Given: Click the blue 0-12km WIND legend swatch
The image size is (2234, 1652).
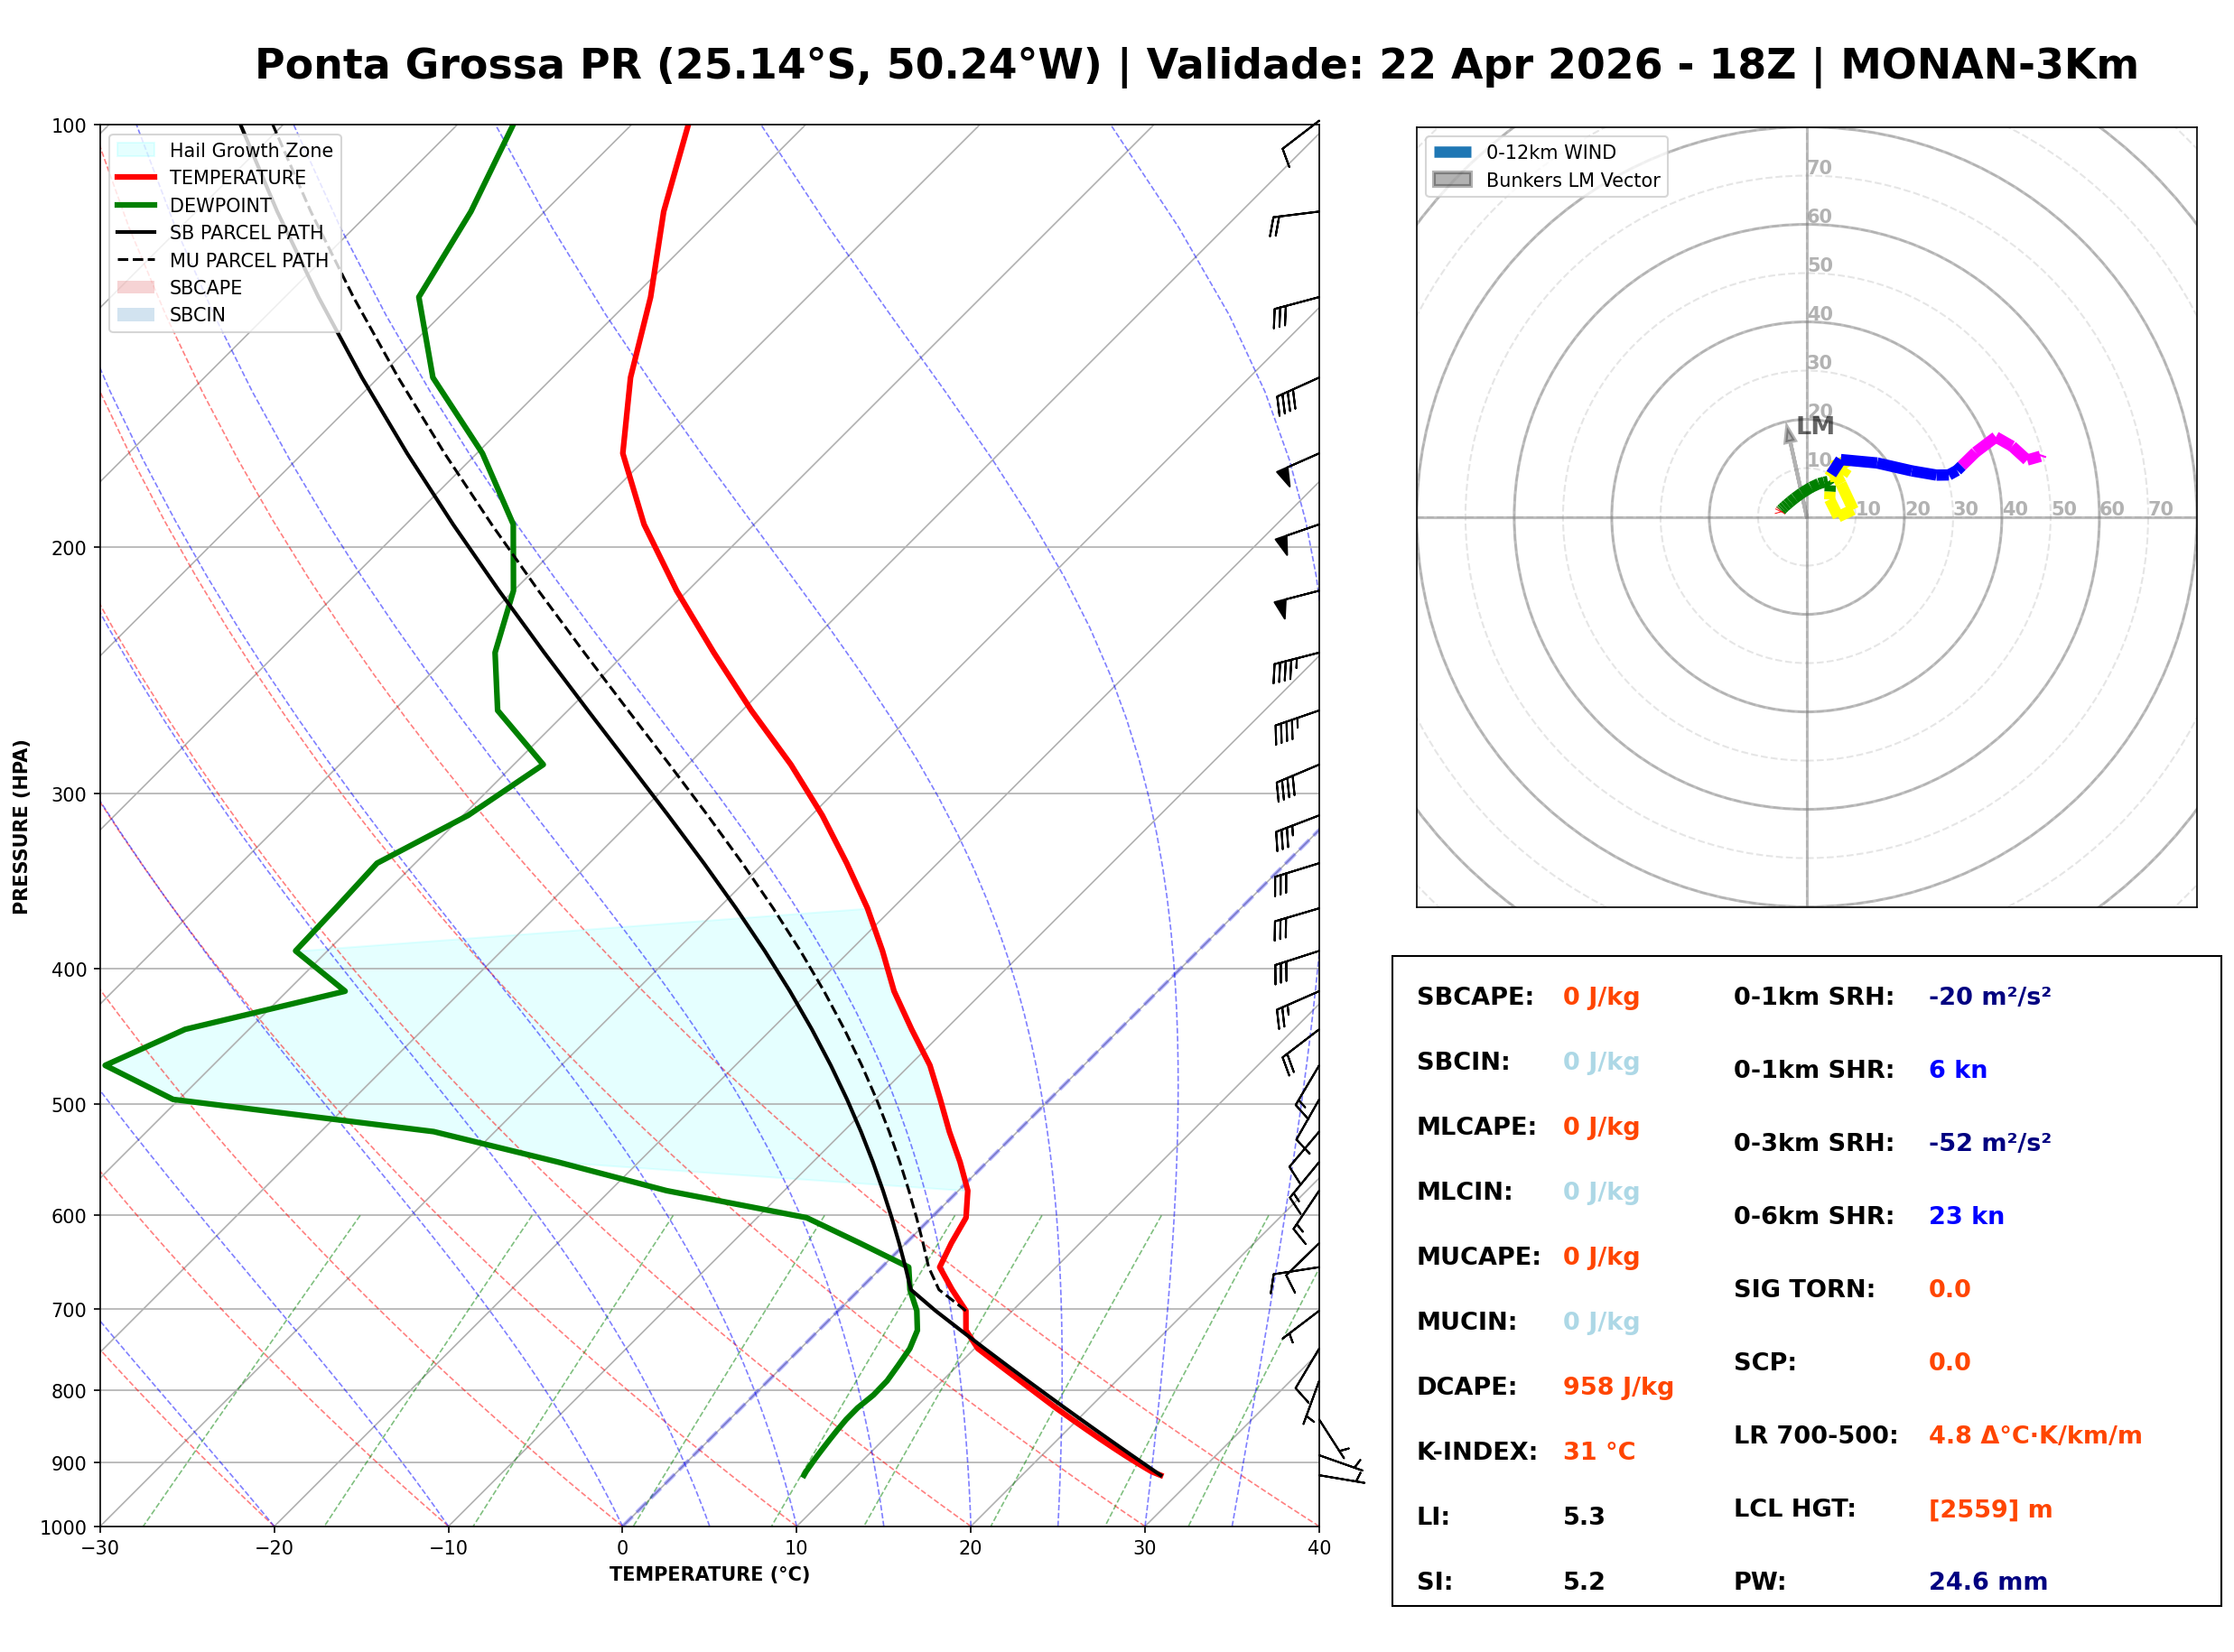Looking at the screenshot, I should [x=1452, y=152].
